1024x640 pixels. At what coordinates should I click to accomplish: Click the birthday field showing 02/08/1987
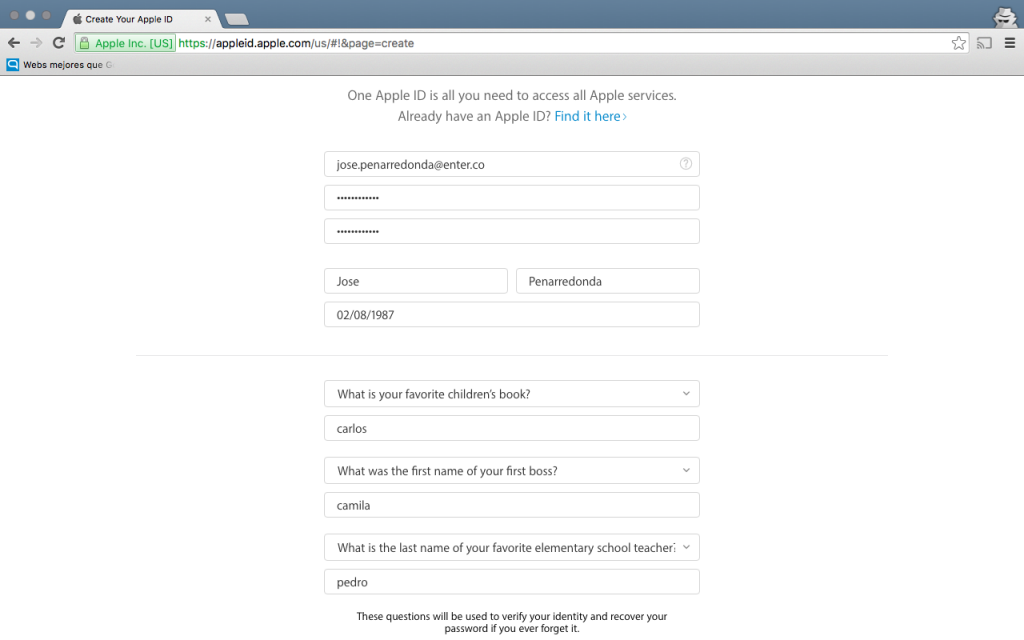[x=511, y=315]
